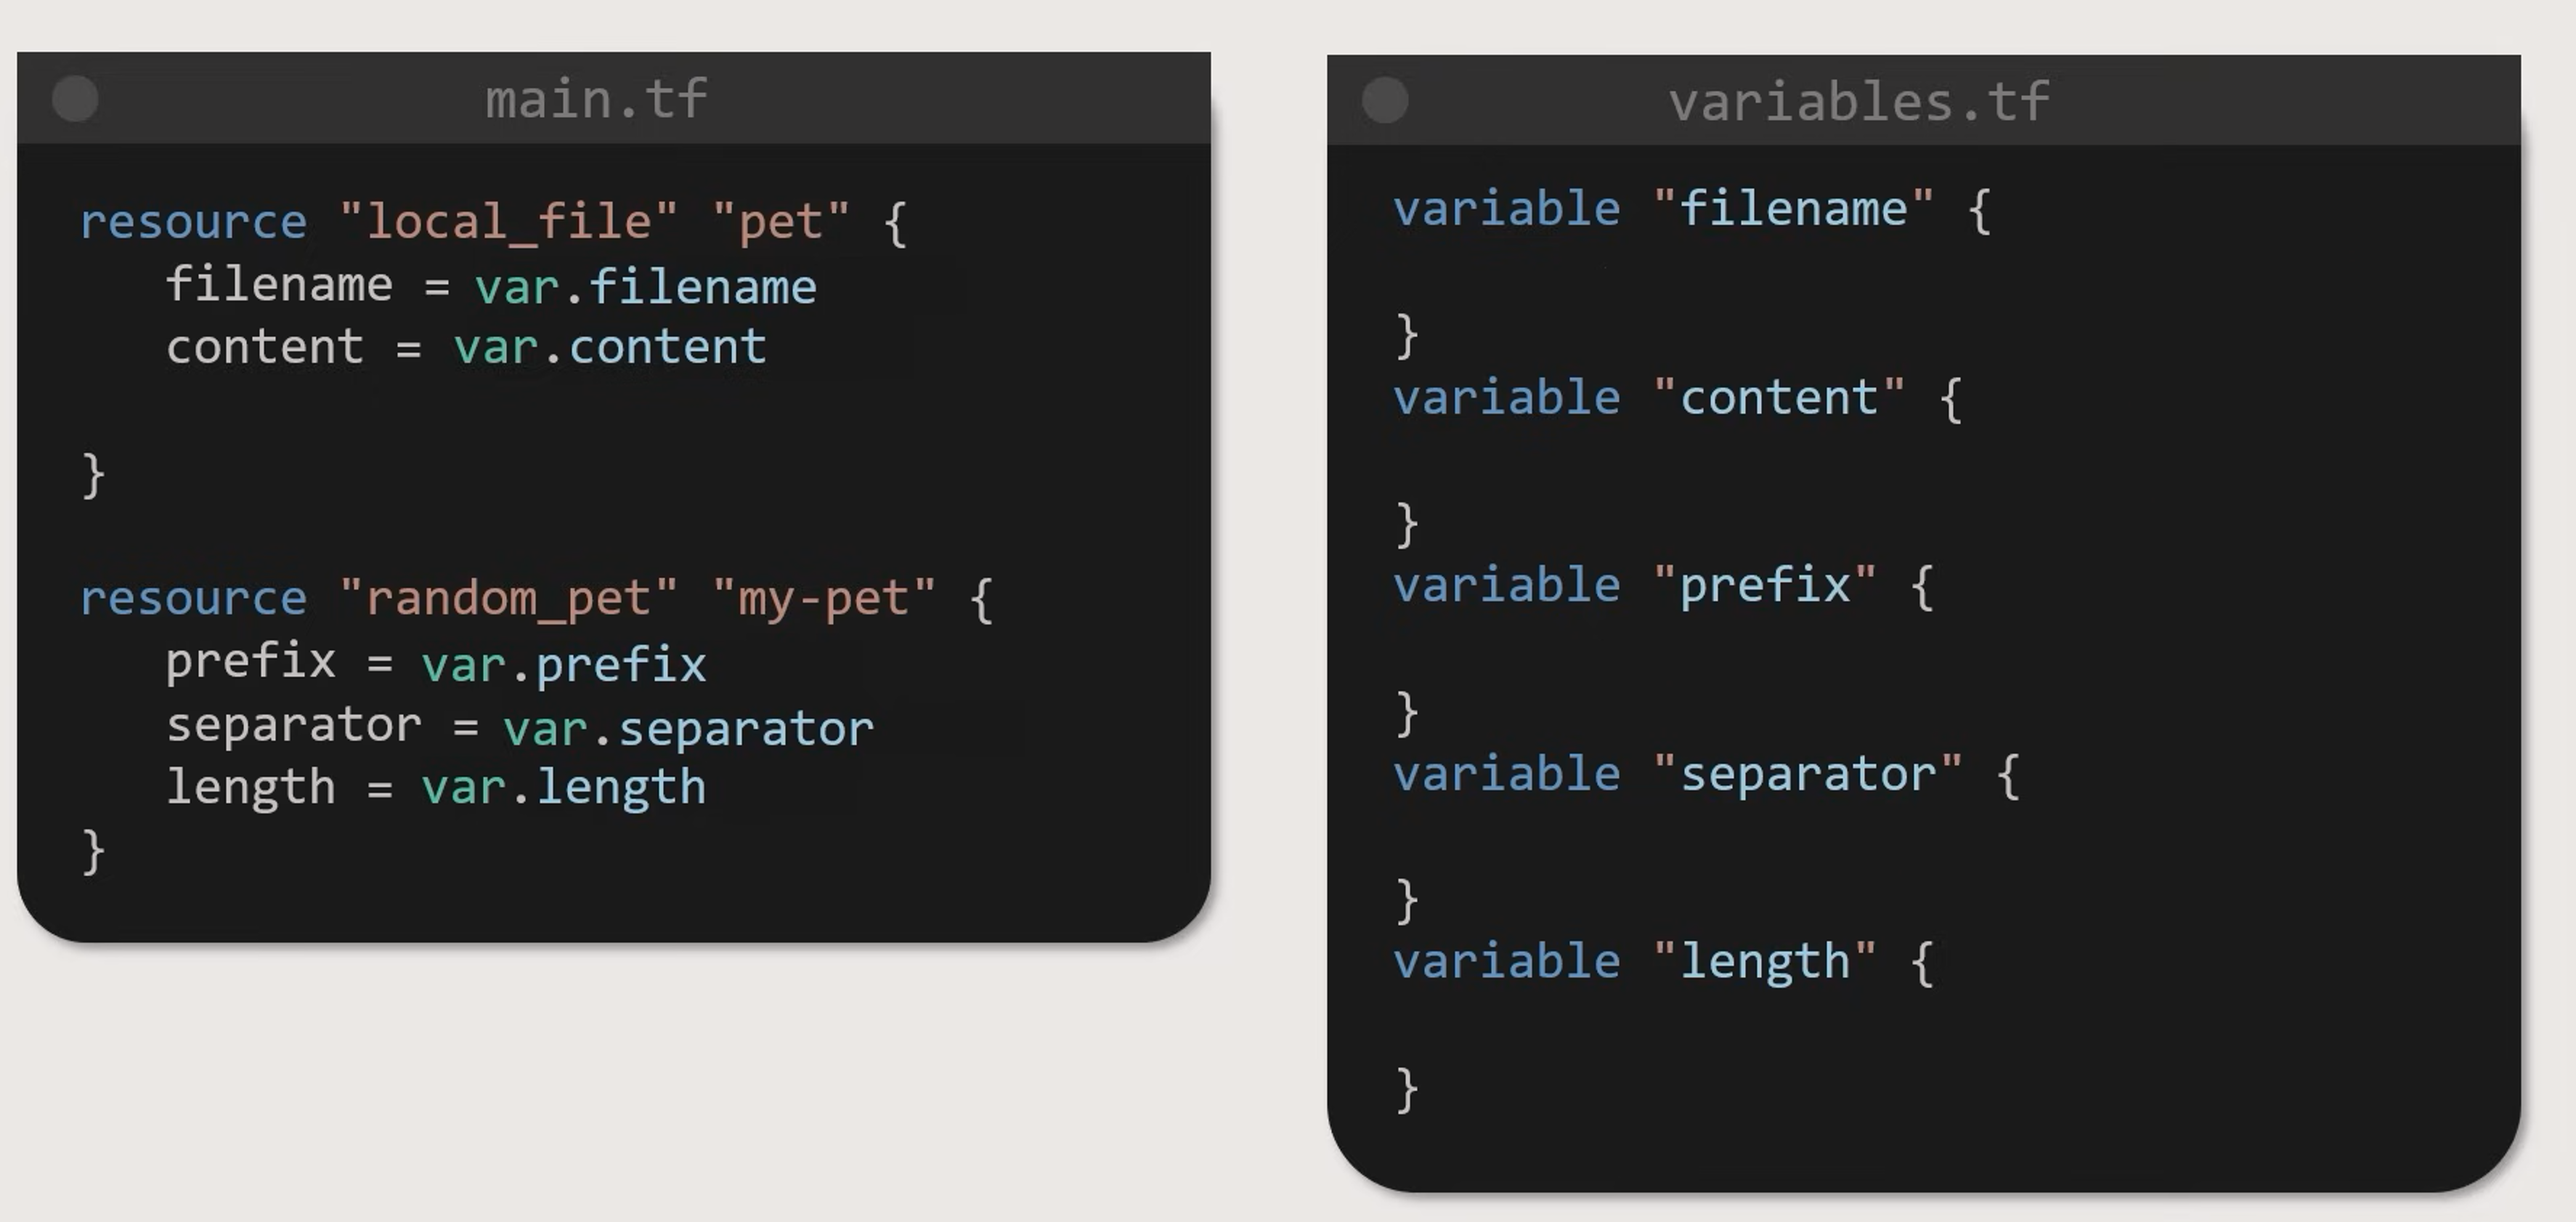This screenshot has width=2576, height=1222.
Task: Click opening brace of variable "filename" block
Action: [1979, 212]
